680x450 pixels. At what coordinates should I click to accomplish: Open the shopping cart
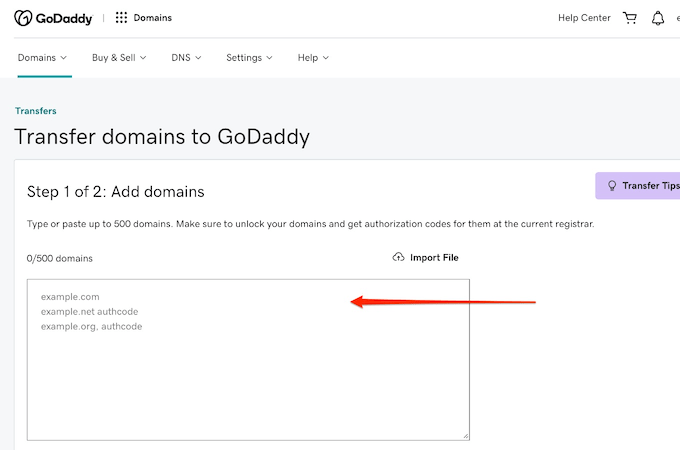(630, 18)
